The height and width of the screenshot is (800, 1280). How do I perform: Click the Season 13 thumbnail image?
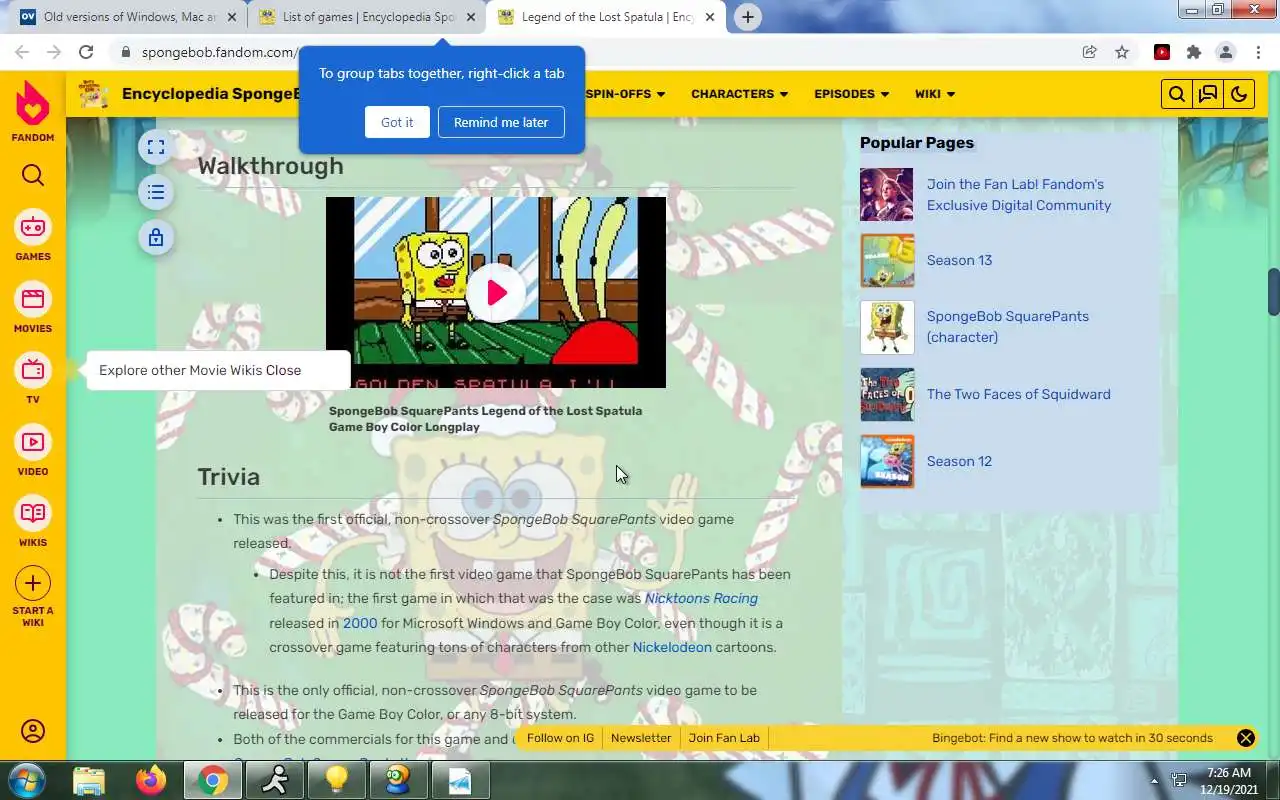(x=887, y=261)
